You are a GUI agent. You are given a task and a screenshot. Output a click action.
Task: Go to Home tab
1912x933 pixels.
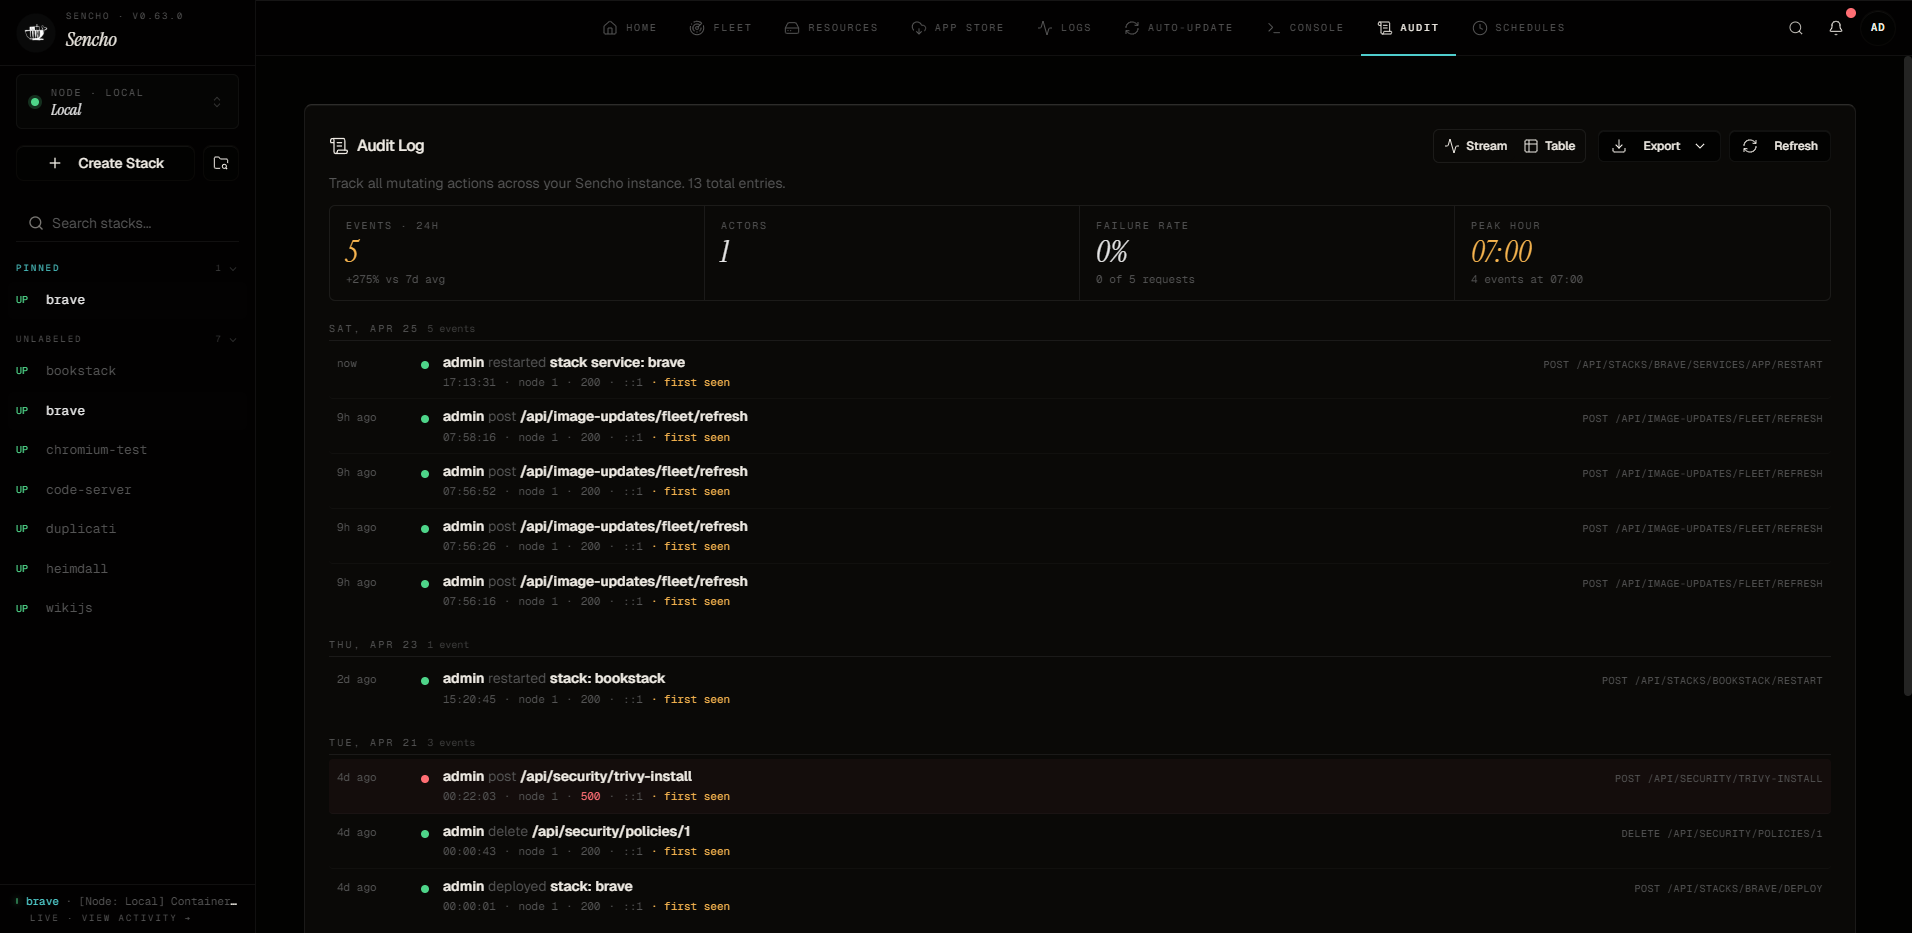(630, 28)
